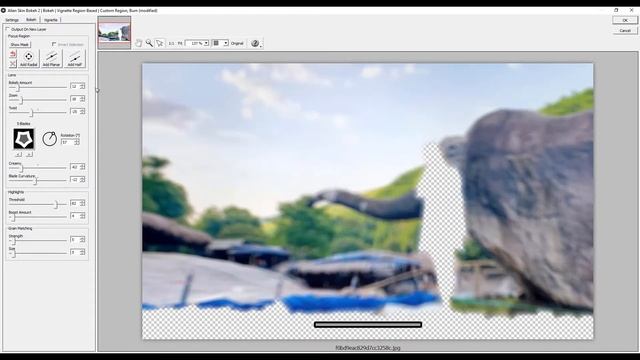The image size is (640, 360).
Task: Click Grain Size value stepper
Action: pyautogui.click(x=82, y=252)
